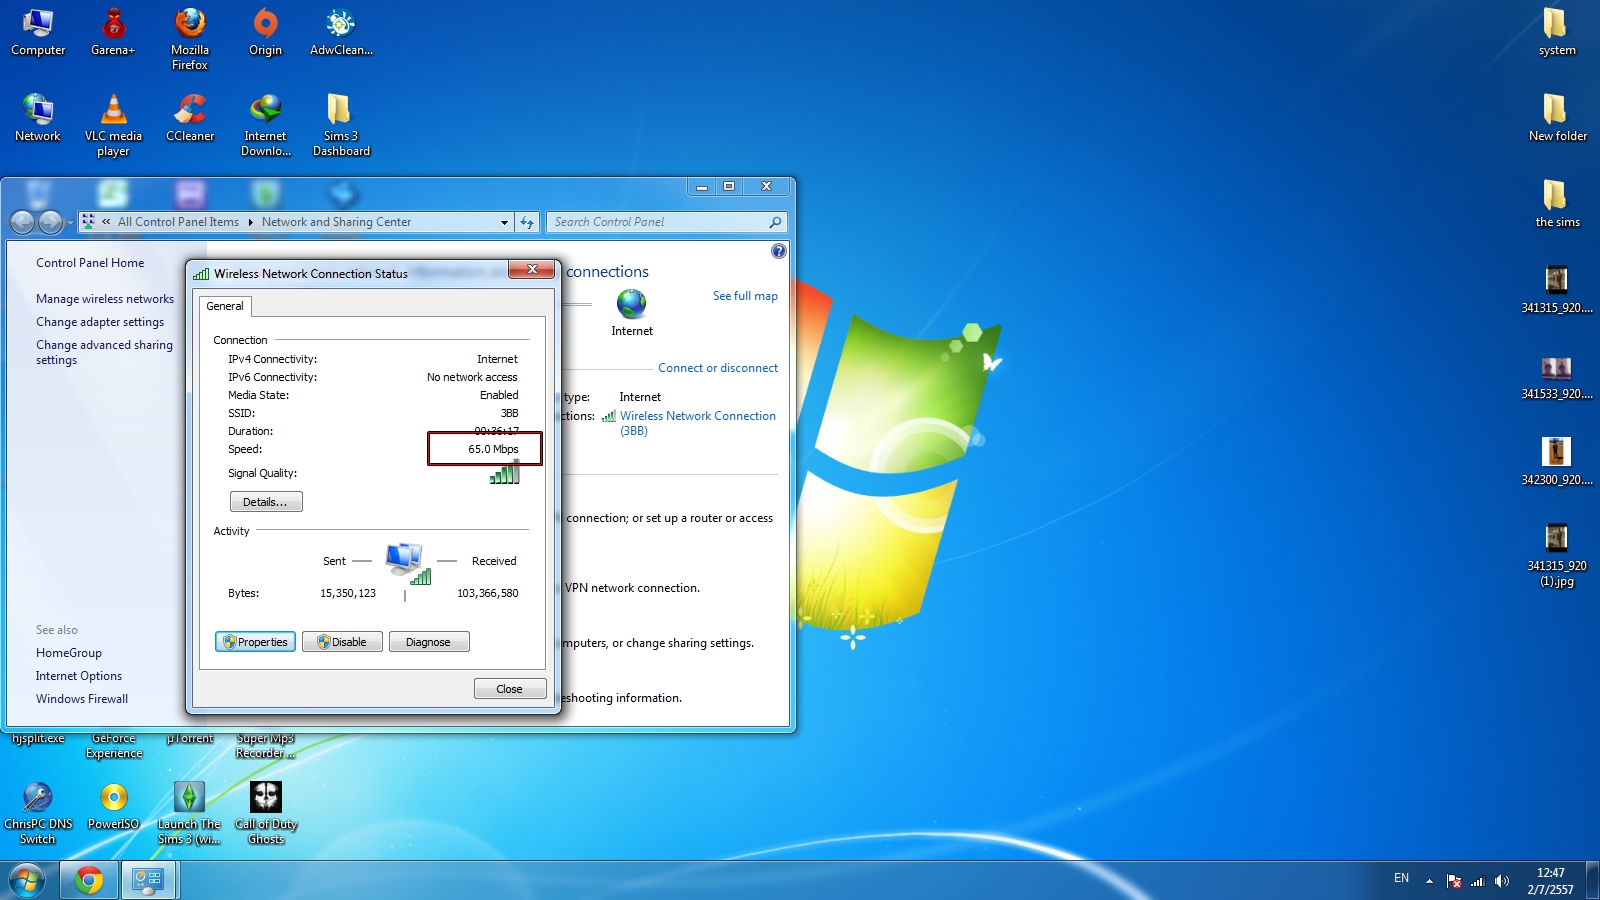Select the Sims 3 Dashboard folder
The height and width of the screenshot is (900, 1600).
click(341, 125)
